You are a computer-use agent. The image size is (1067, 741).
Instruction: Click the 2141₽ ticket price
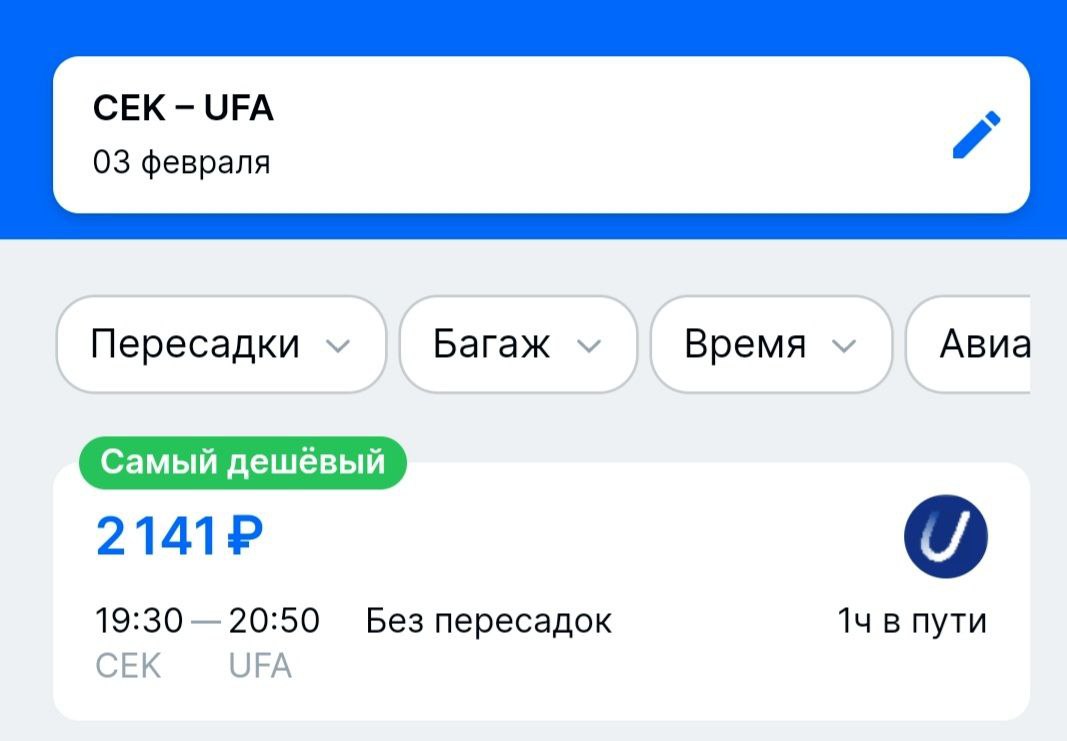pyautogui.click(x=180, y=538)
